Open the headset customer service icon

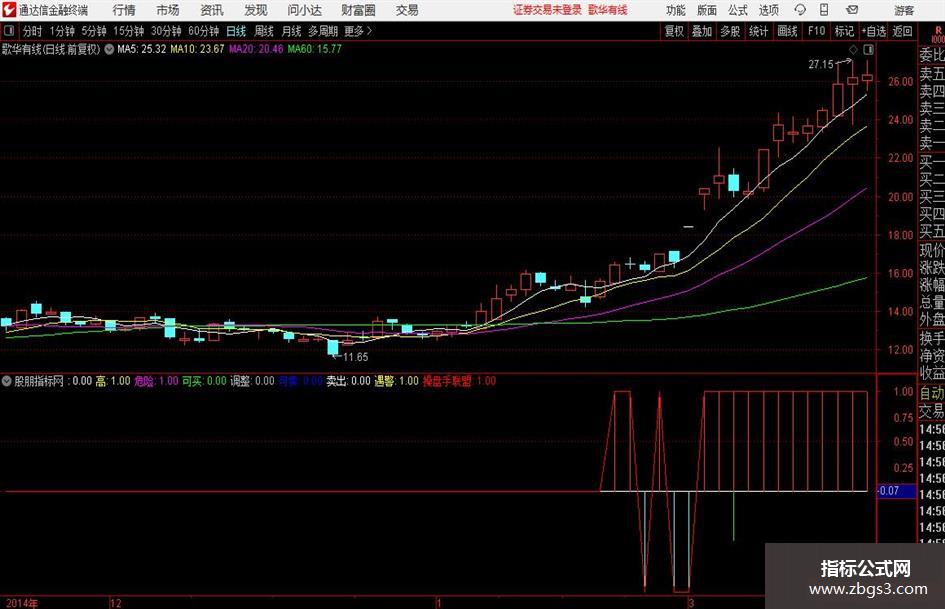(800, 10)
